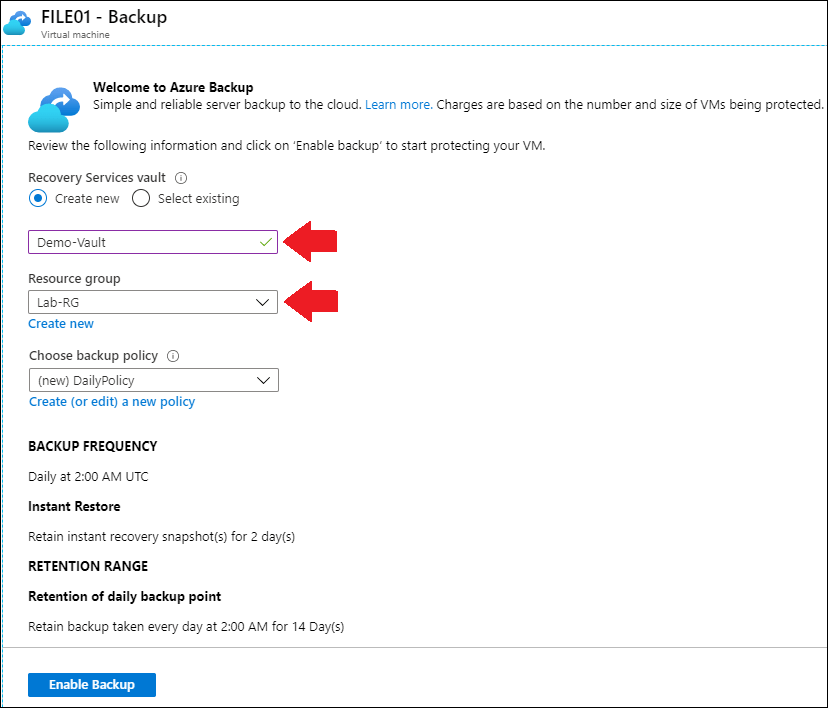Viewport: 828px width, 708px height.
Task: Click the Resource group label
Action: (x=74, y=279)
